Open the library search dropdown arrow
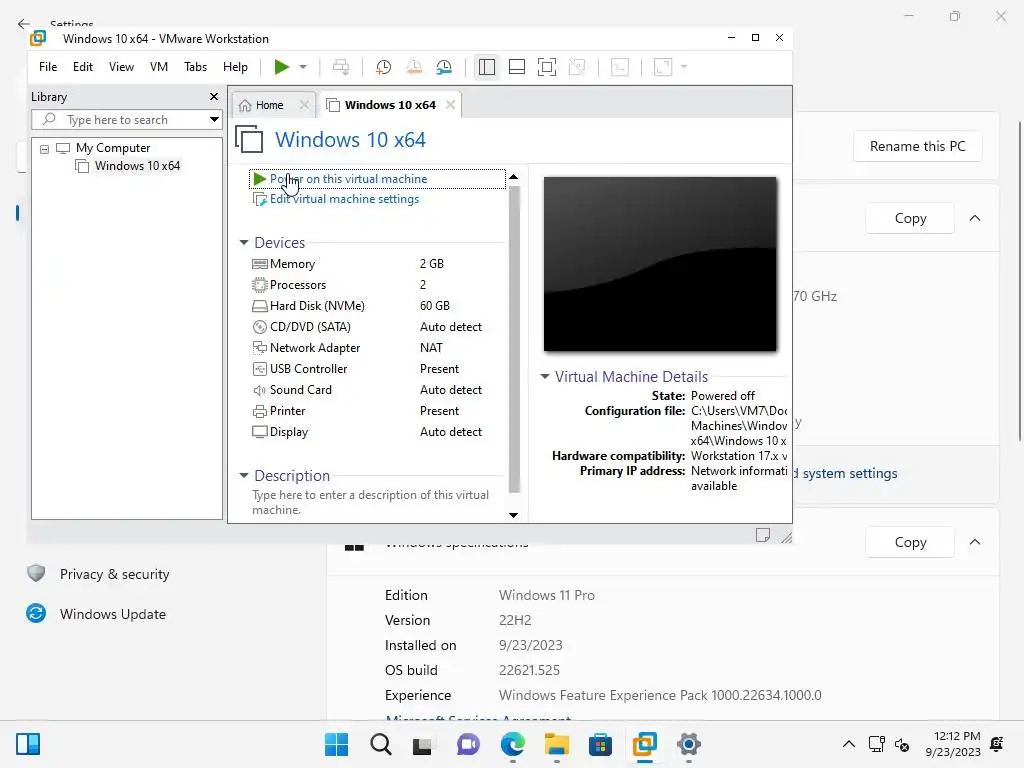Image resolution: width=1024 pixels, height=768 pixels. [214, 120]
